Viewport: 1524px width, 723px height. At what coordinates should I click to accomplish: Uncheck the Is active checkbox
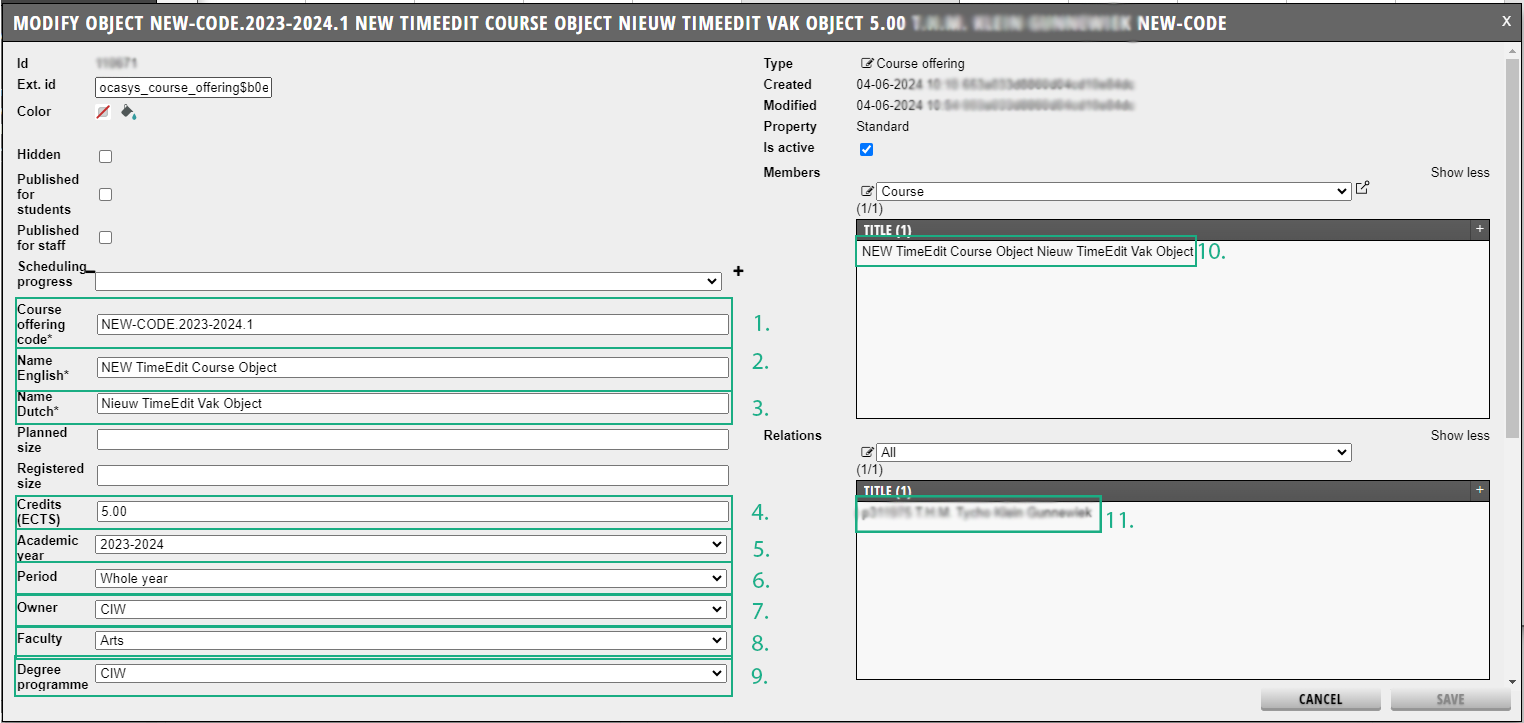tap(867, 149)
